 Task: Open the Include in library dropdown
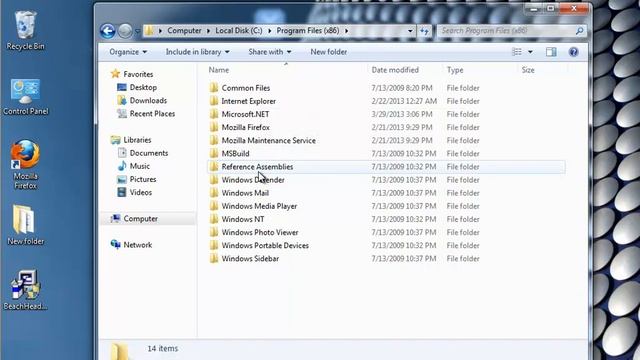click(198, 52)
